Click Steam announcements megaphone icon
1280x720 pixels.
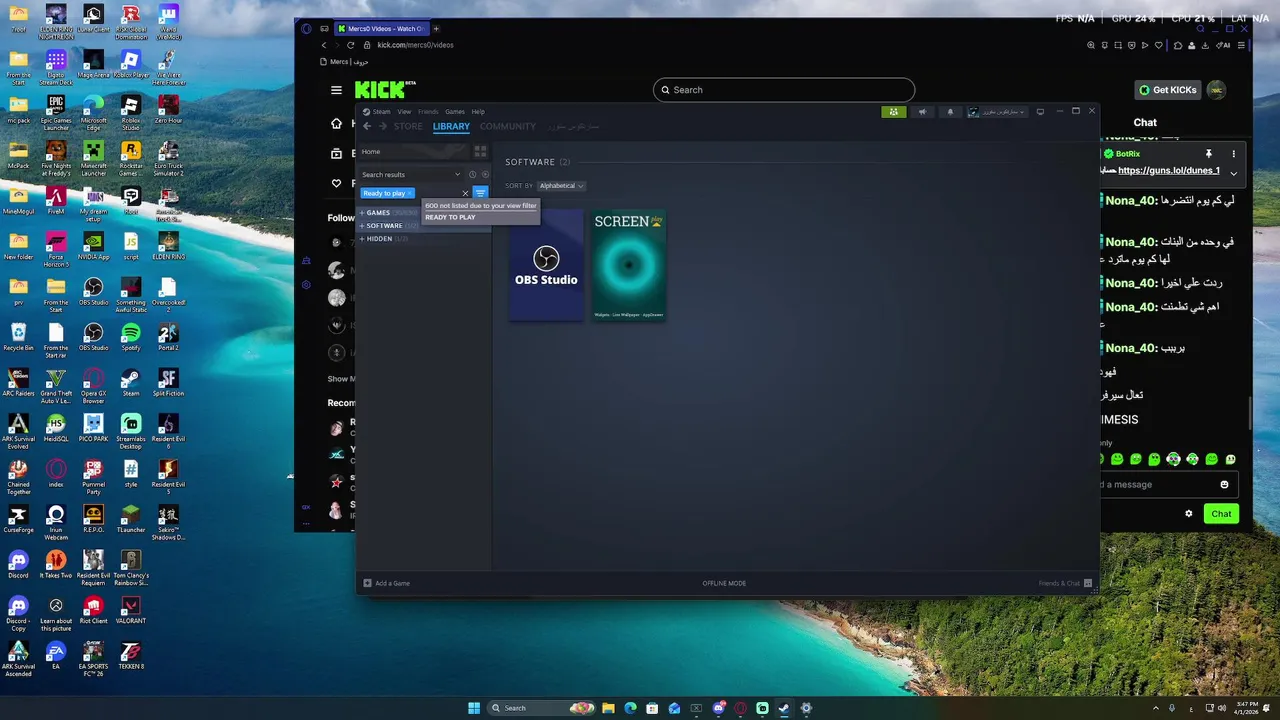(x=922, y=112)
